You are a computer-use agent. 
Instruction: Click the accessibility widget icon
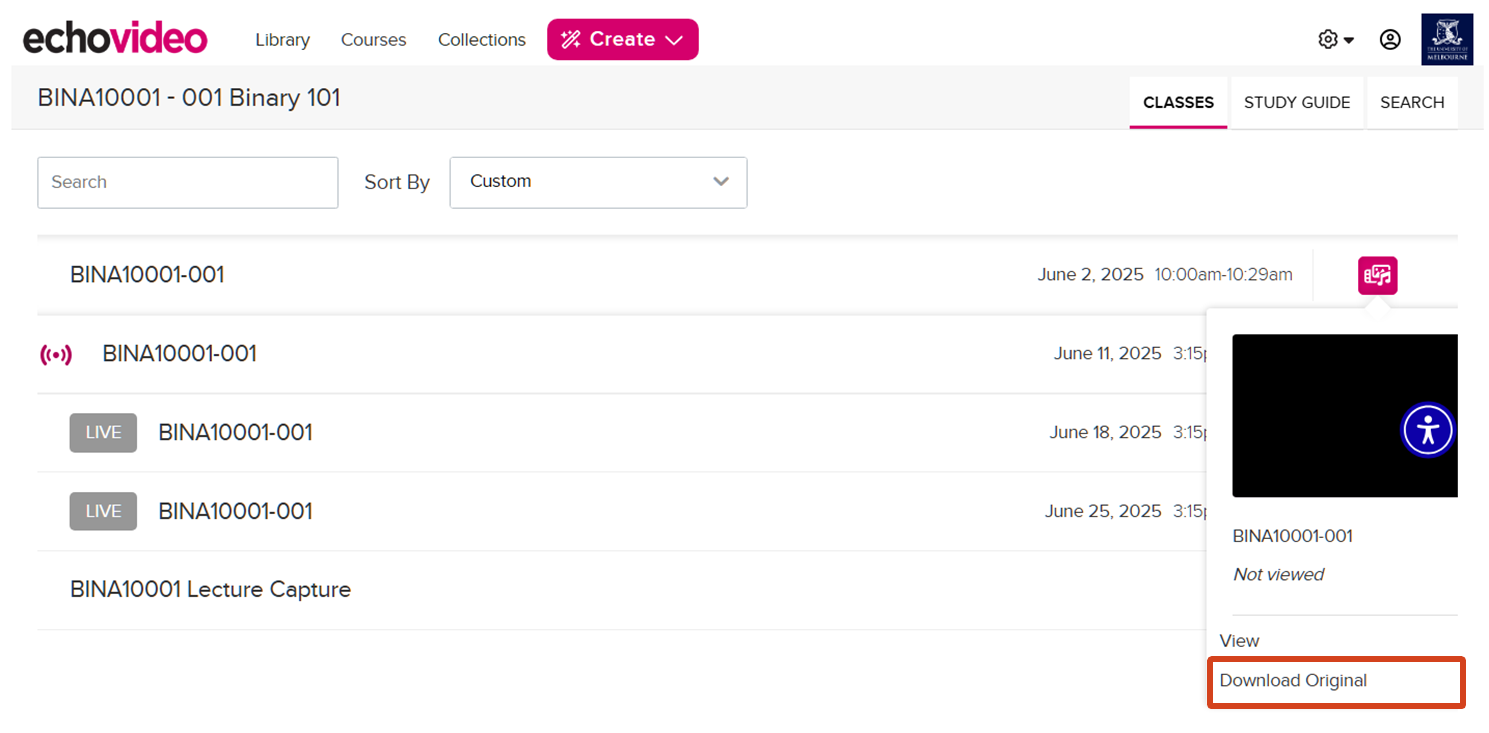[x=1427, y=430]
